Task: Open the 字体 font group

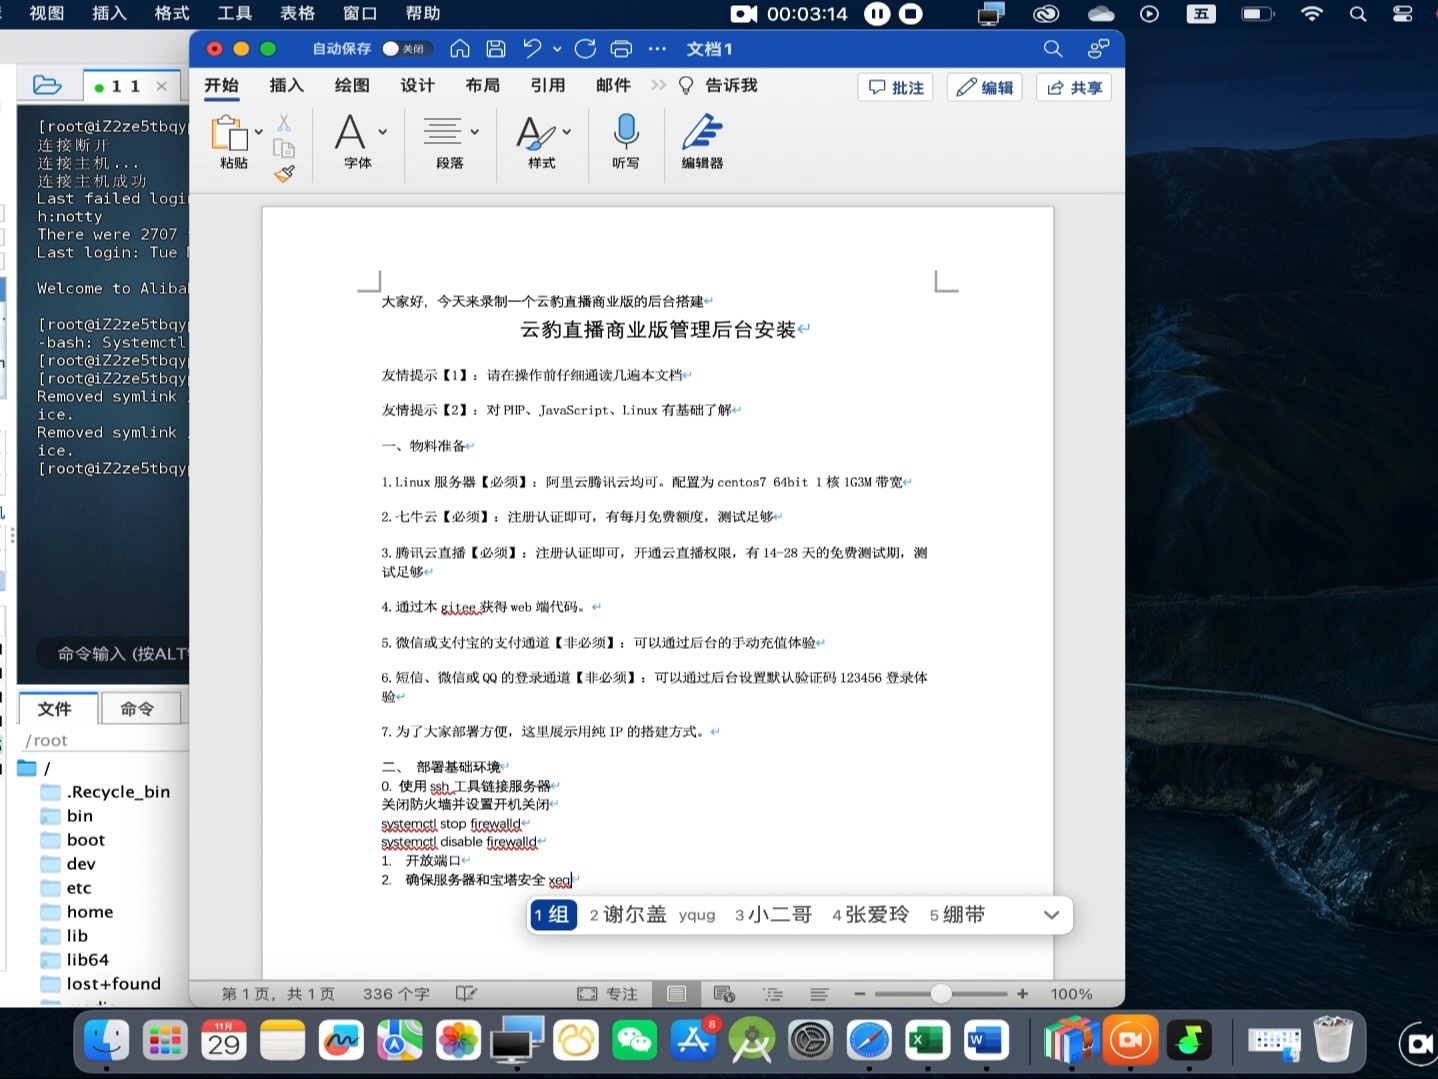Action: coord(359,141)
